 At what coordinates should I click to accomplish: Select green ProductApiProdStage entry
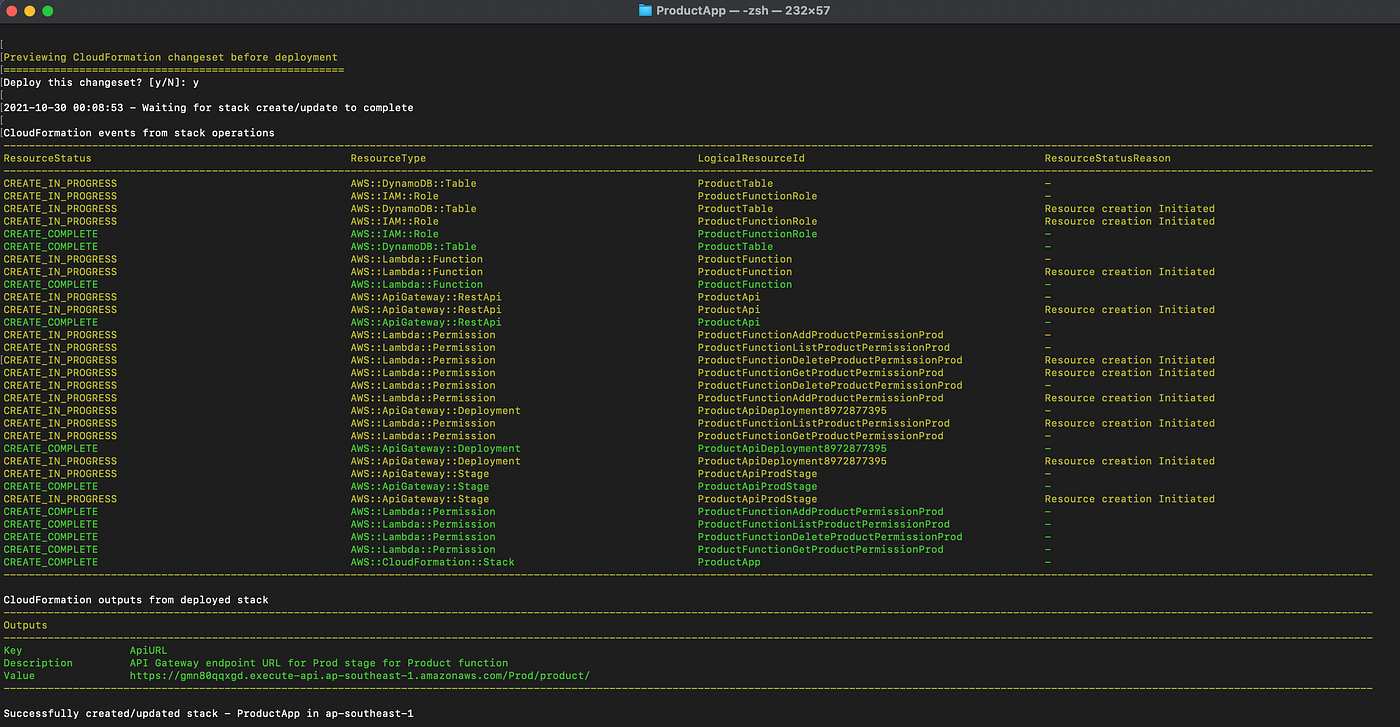(757, 486)
